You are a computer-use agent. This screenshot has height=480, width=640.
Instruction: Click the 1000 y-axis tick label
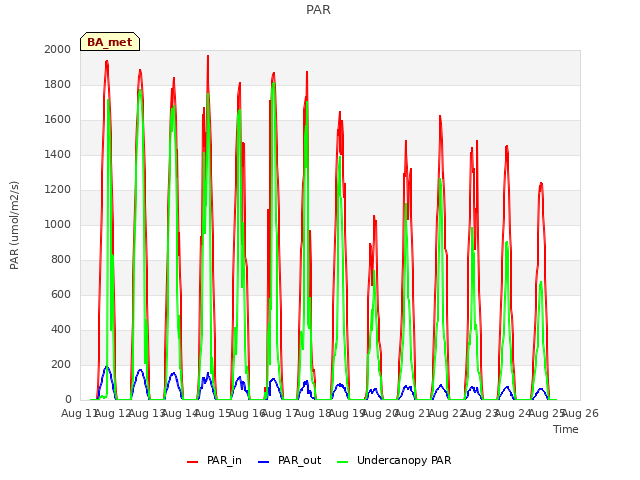58,224
